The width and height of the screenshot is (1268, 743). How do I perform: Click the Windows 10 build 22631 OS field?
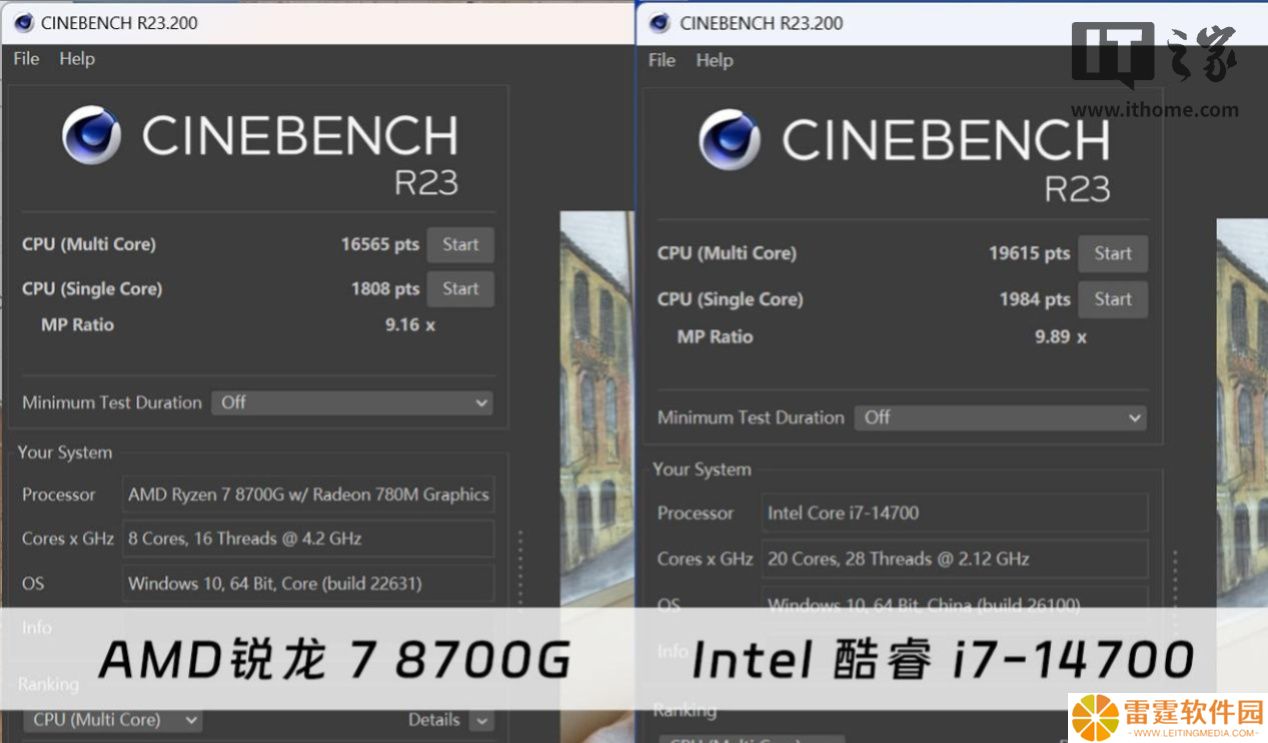pyautogui.click(x=308, y=583)
